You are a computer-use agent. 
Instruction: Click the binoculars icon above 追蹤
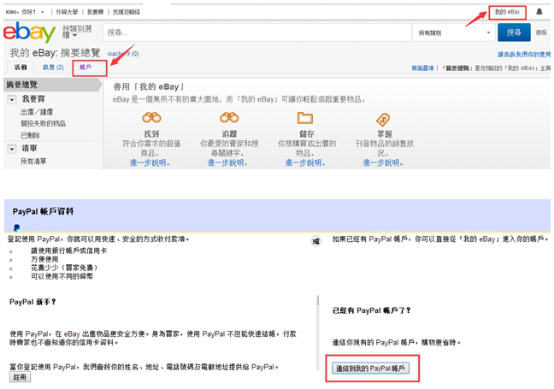coord(229,118)
